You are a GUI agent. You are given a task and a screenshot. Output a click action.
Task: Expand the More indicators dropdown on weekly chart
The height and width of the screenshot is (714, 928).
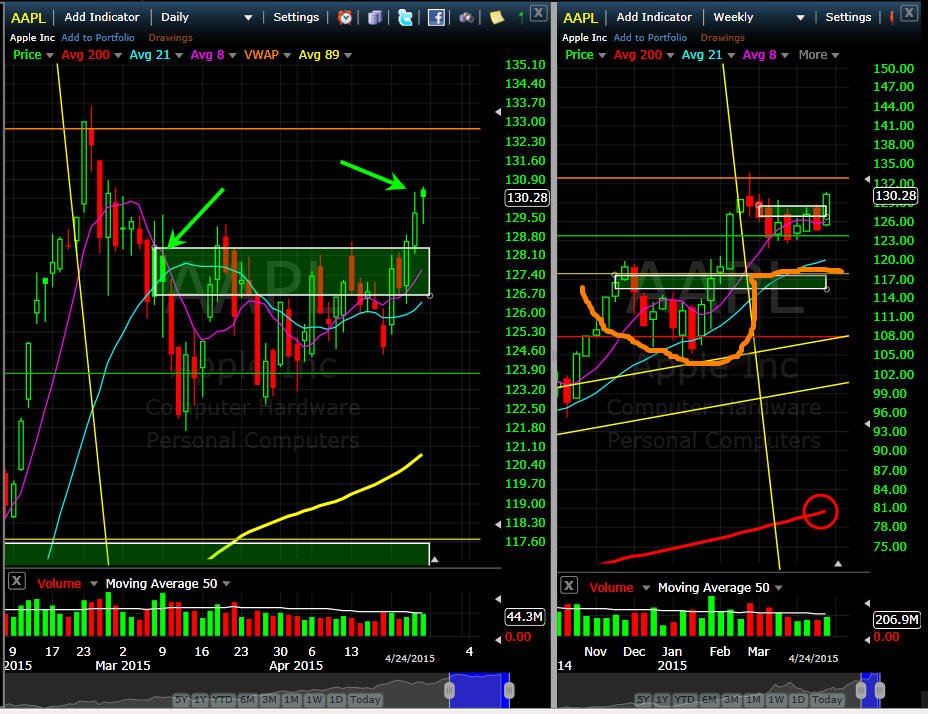click(x=819, y=54)
